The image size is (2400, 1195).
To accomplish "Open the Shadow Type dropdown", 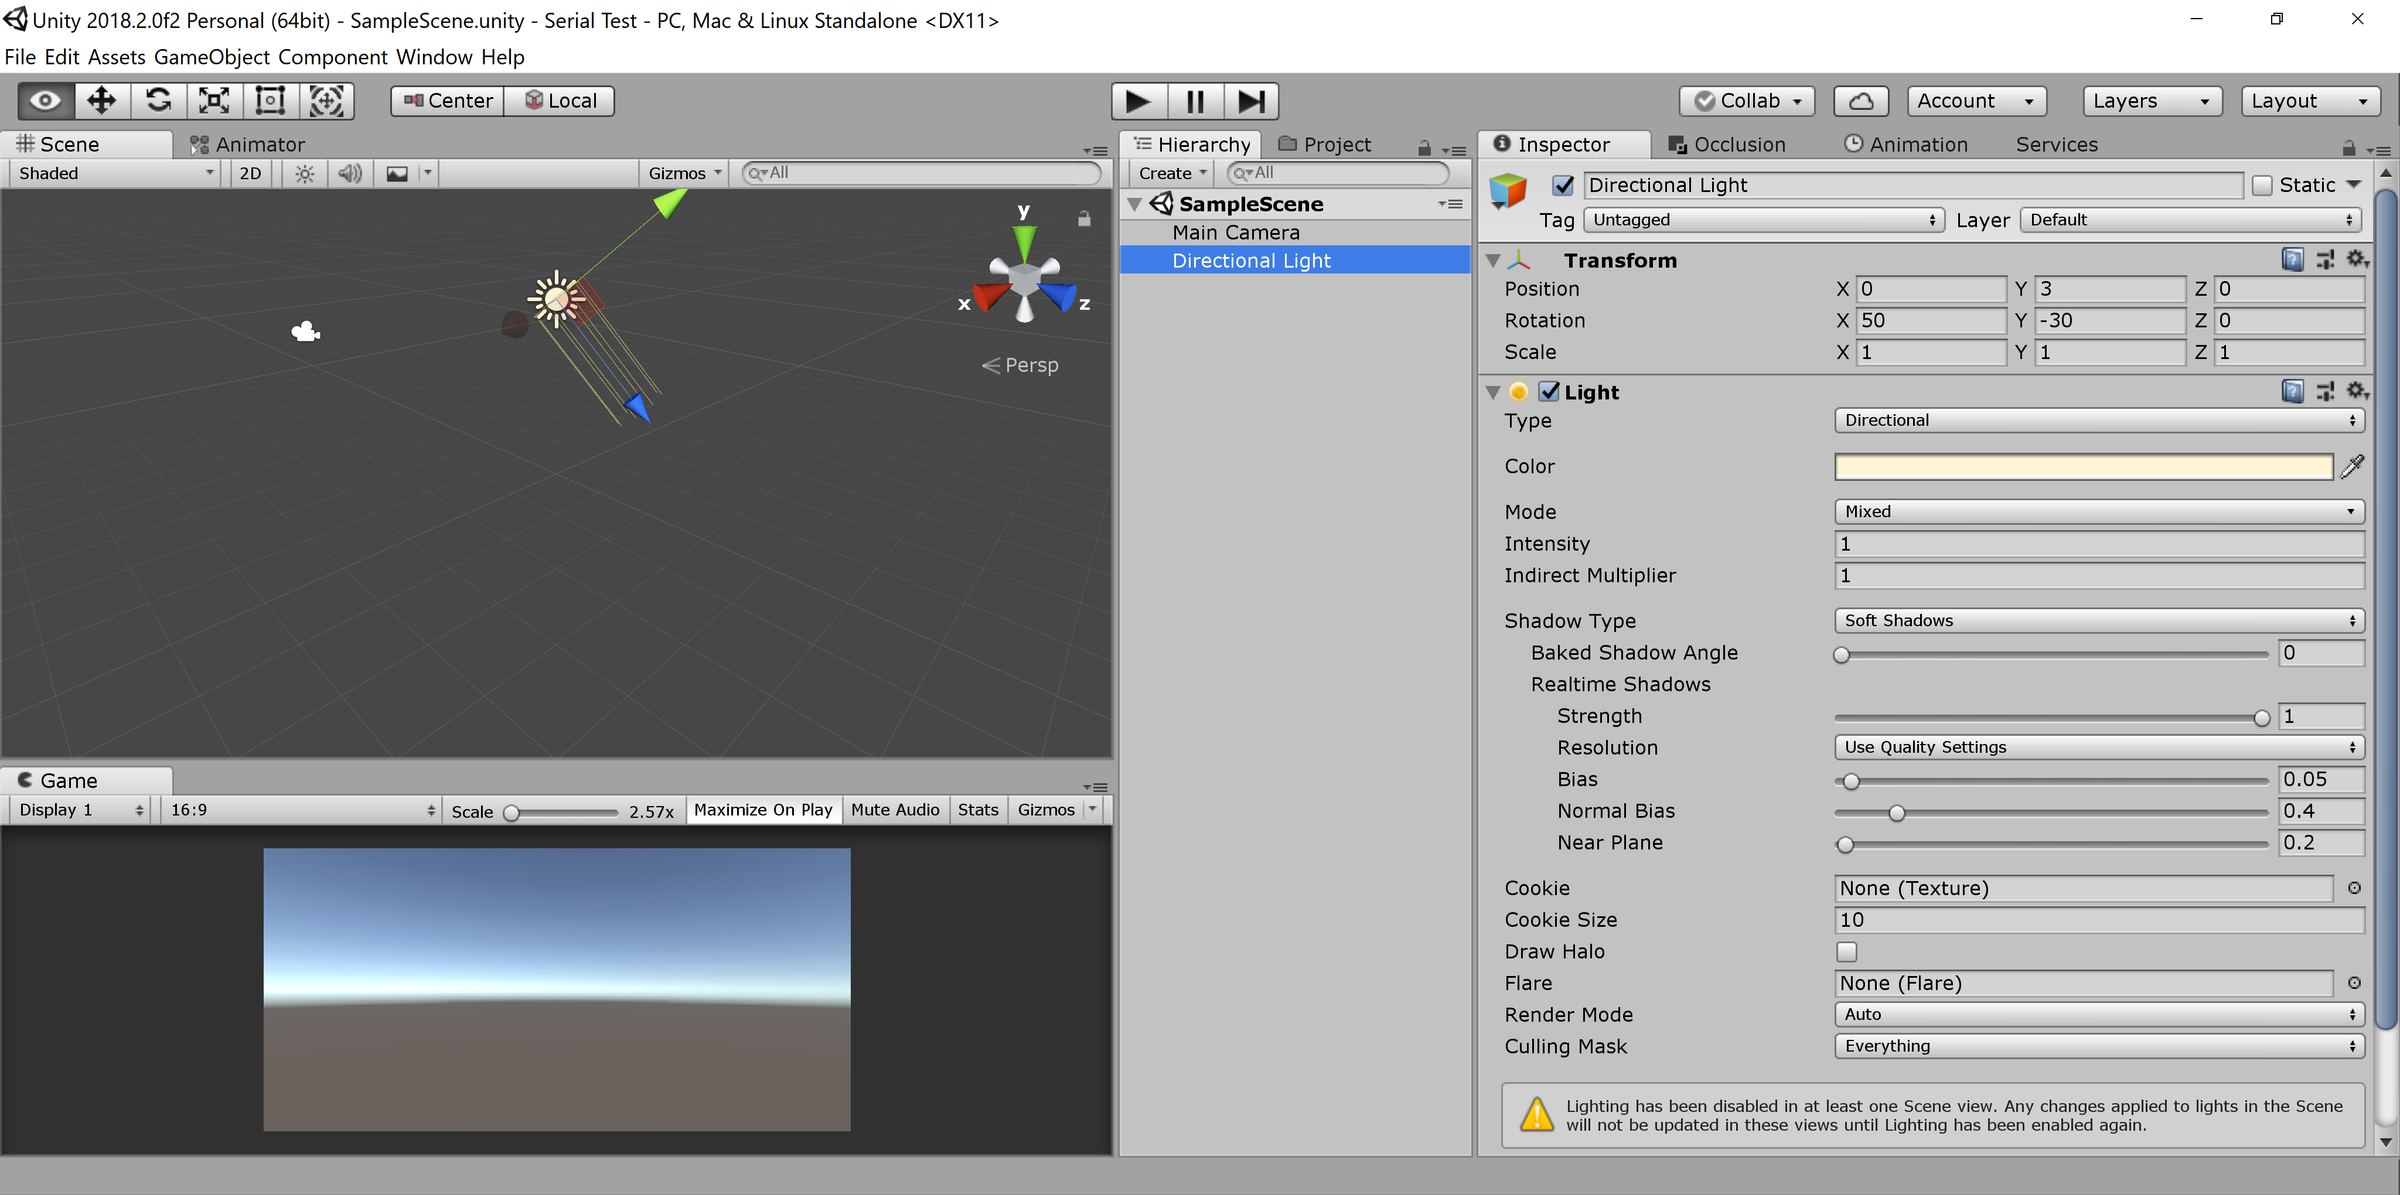I will tap(2097, 620).
